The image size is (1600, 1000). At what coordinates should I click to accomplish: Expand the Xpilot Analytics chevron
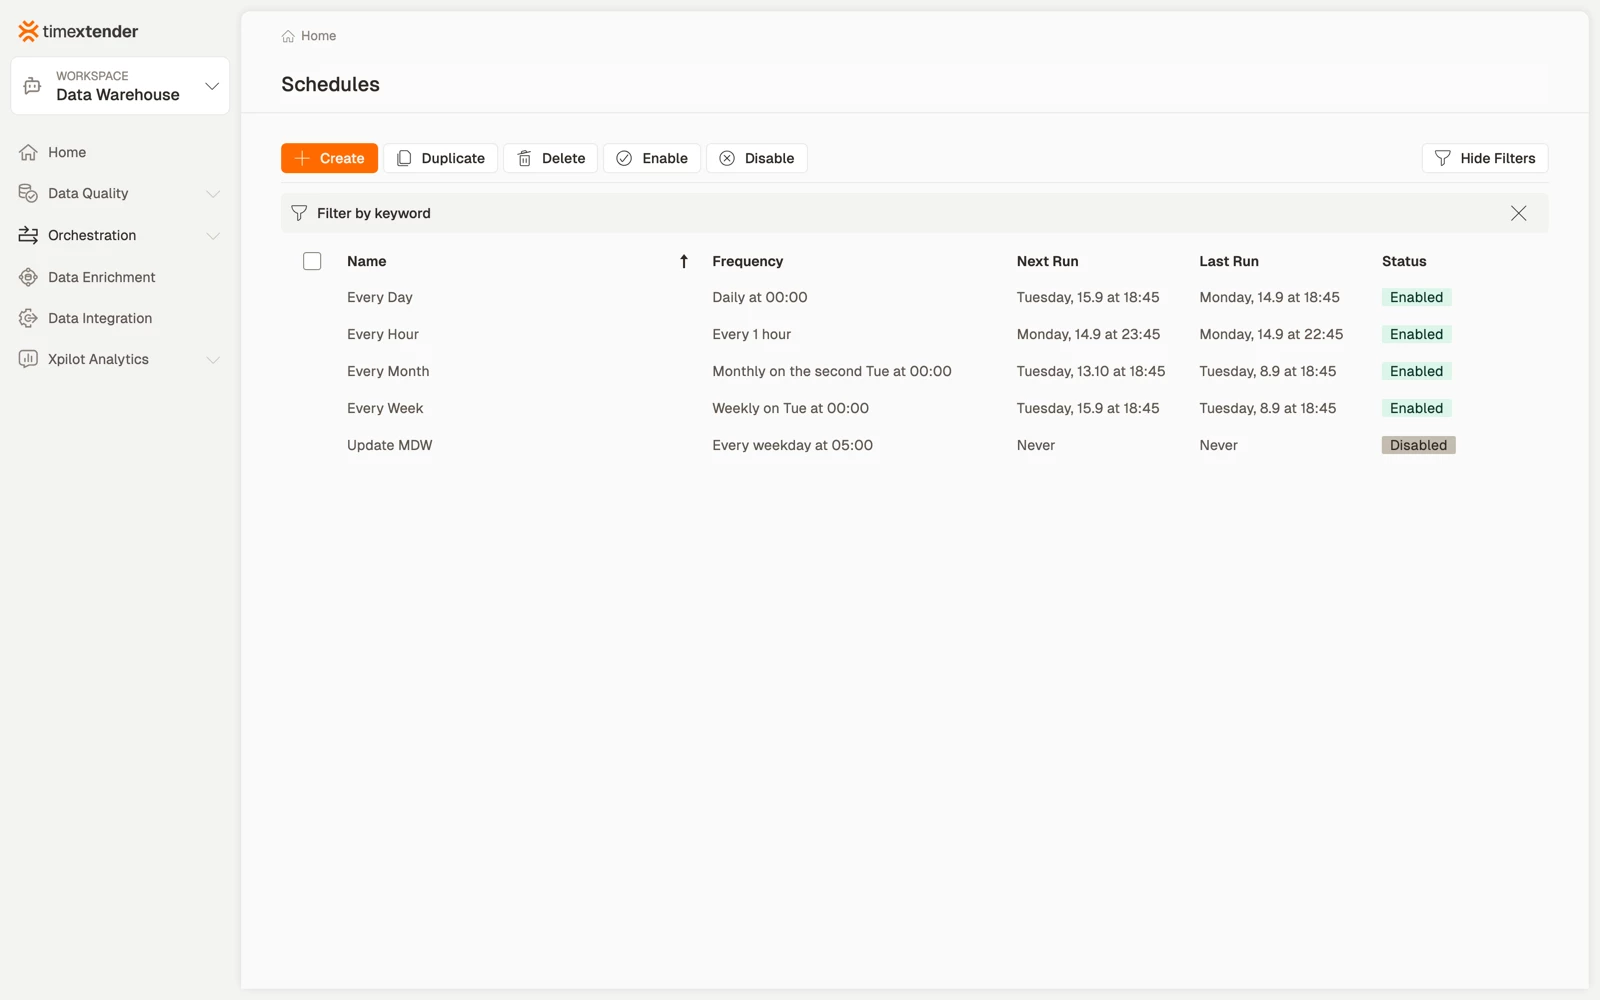(x=212, y=360)
